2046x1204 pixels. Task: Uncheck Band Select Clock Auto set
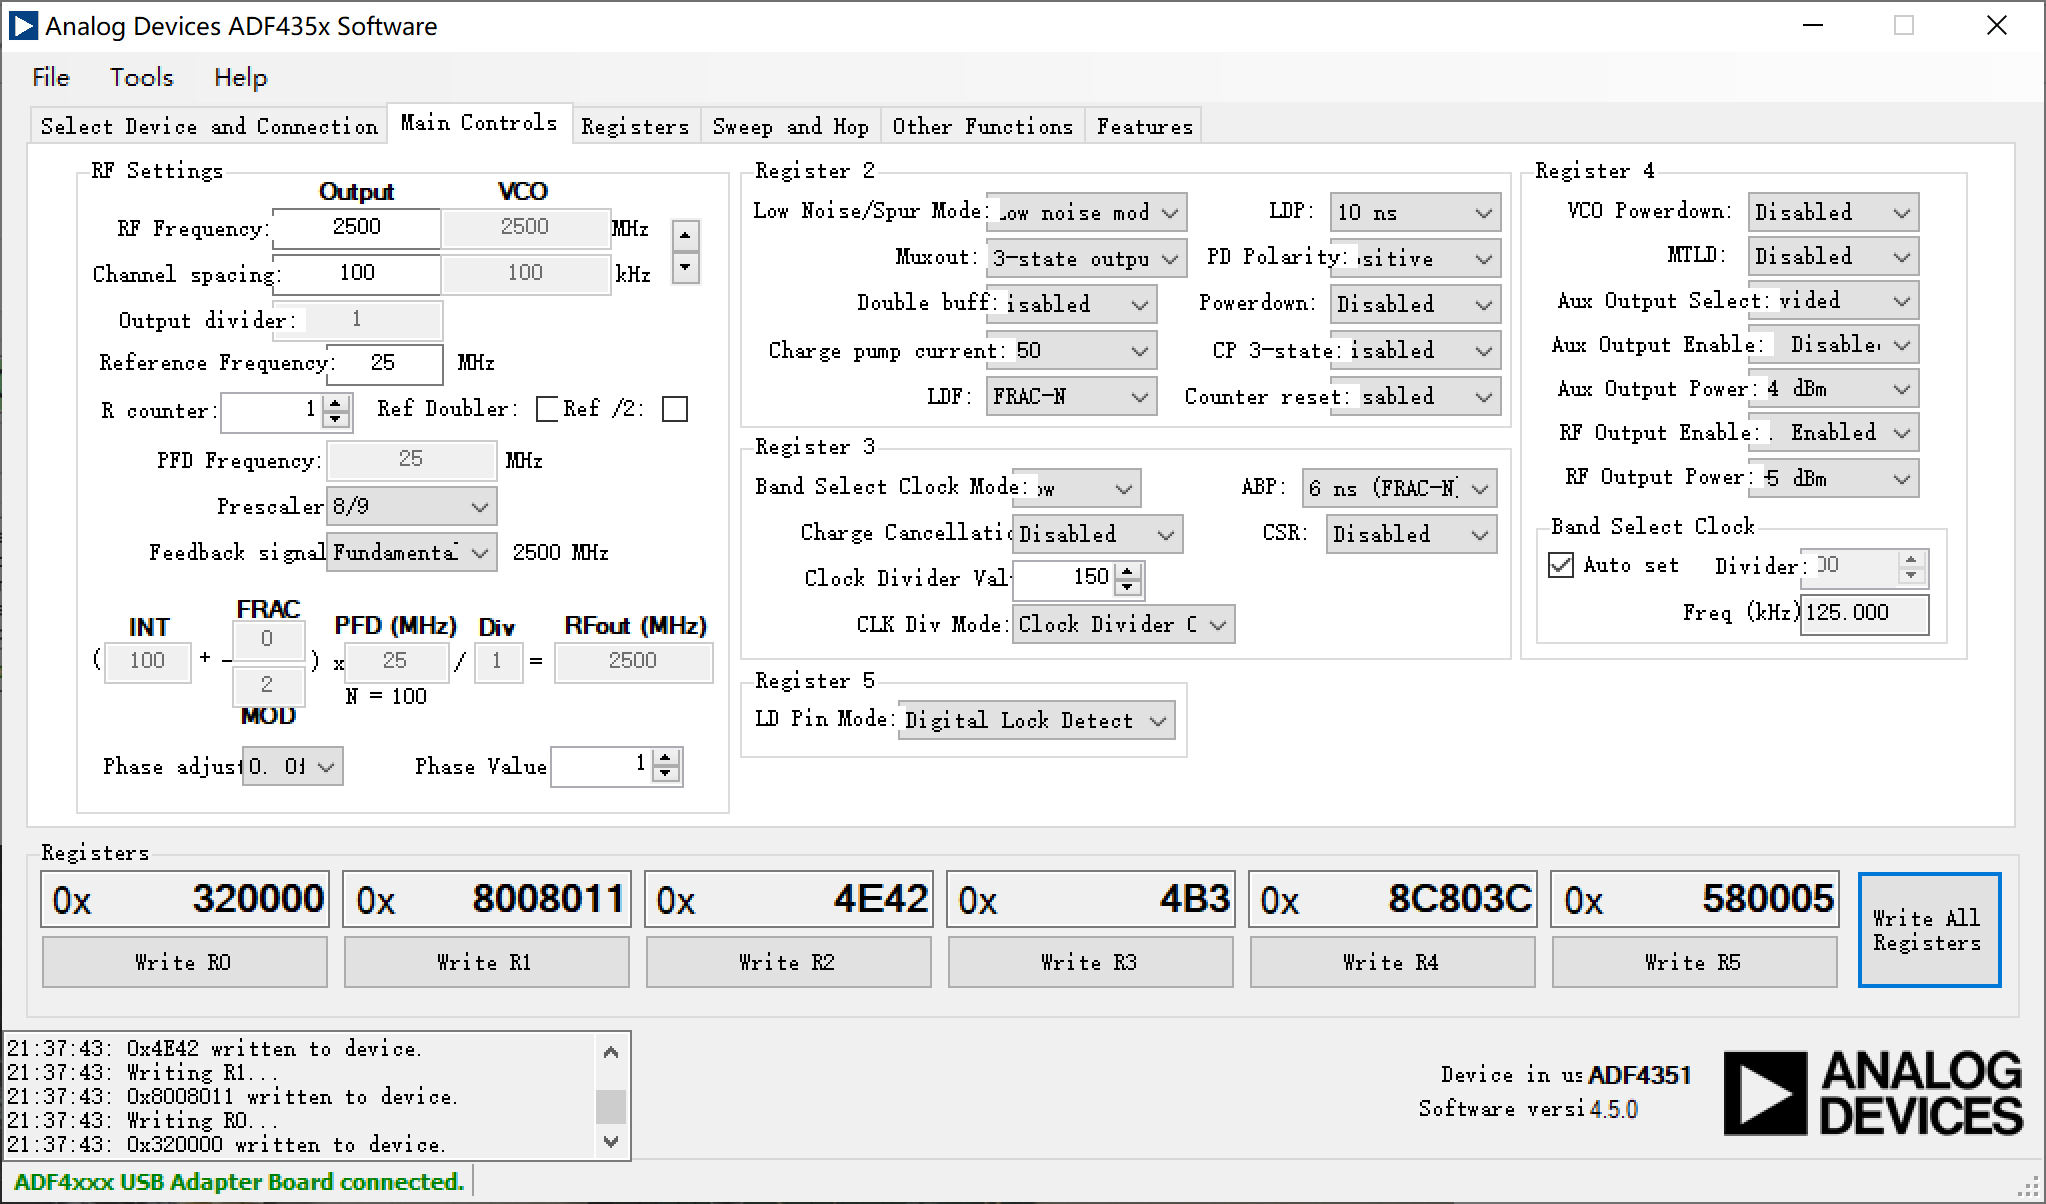1561,565
